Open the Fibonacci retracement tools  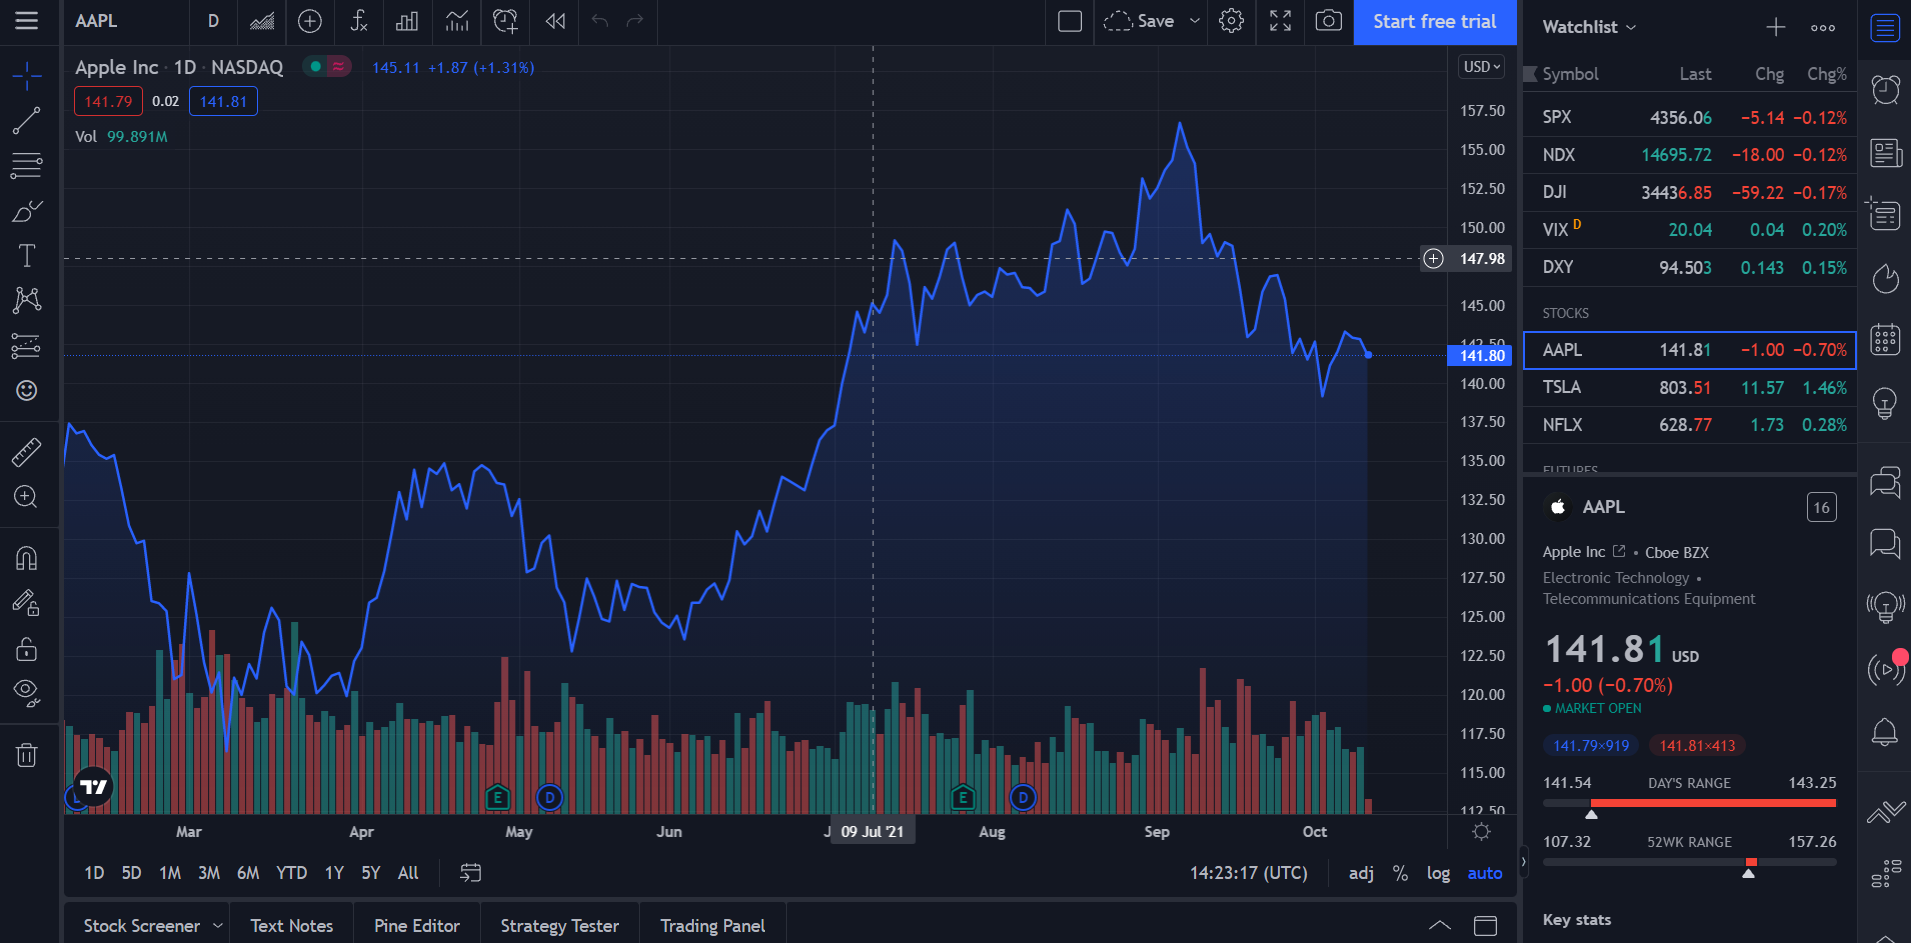pyautogui.click(x=27, y=165)
